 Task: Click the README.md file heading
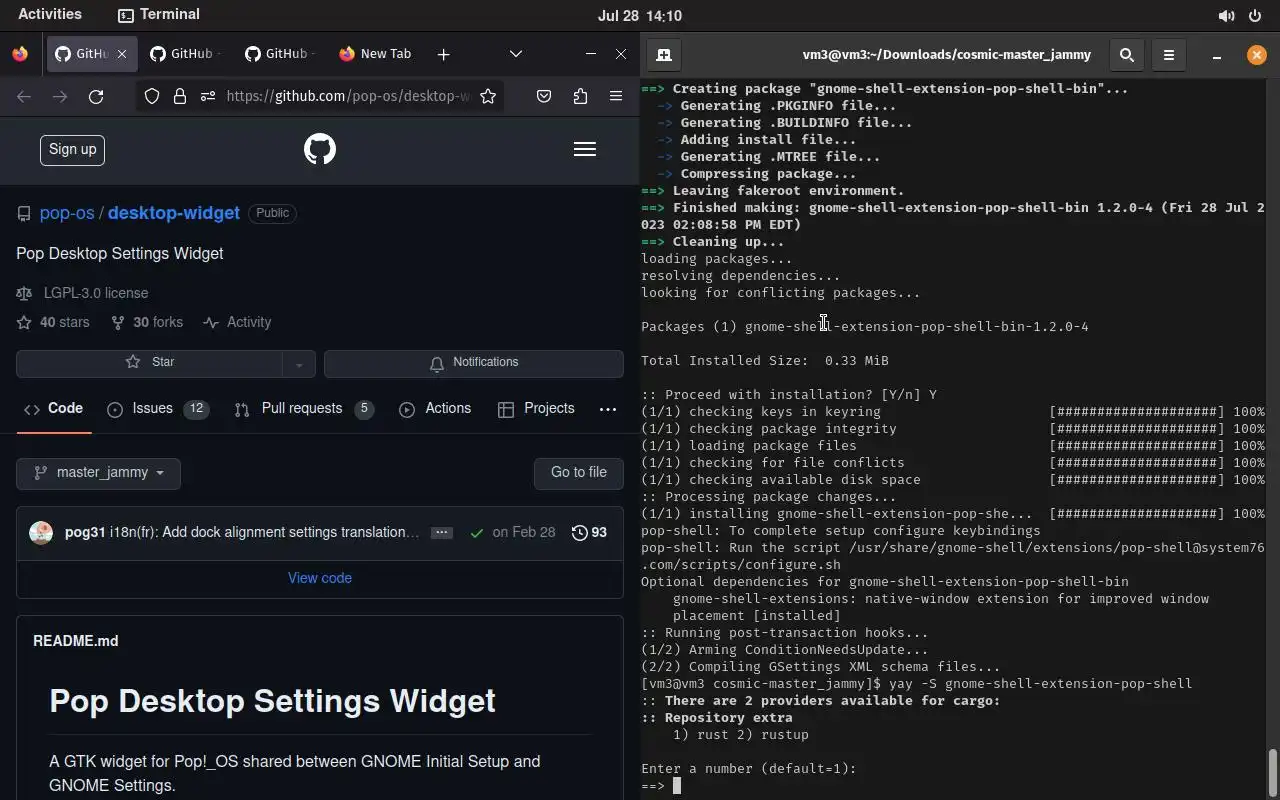tap(76, 641)
